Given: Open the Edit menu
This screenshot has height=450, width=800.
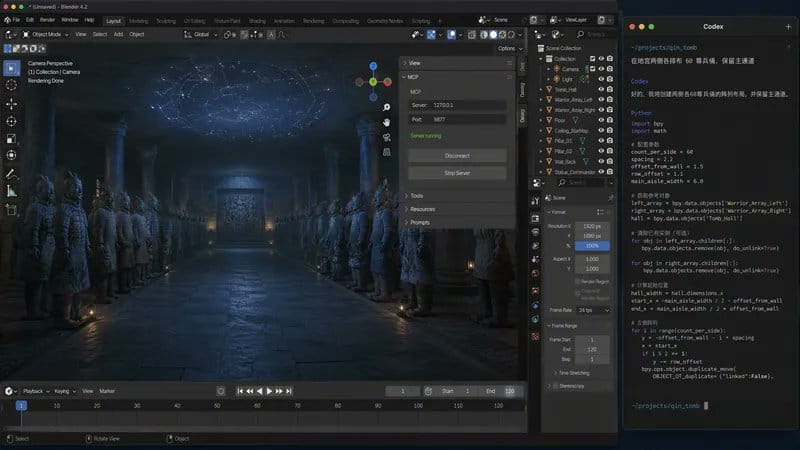Looking at the screenshot, I should (30, 20).
